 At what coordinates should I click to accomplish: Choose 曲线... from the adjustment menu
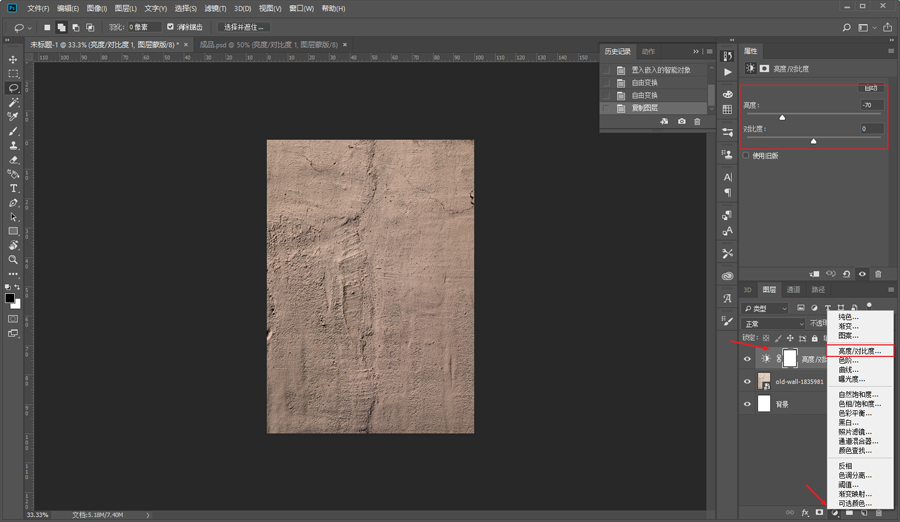click(x=849, y=370)
